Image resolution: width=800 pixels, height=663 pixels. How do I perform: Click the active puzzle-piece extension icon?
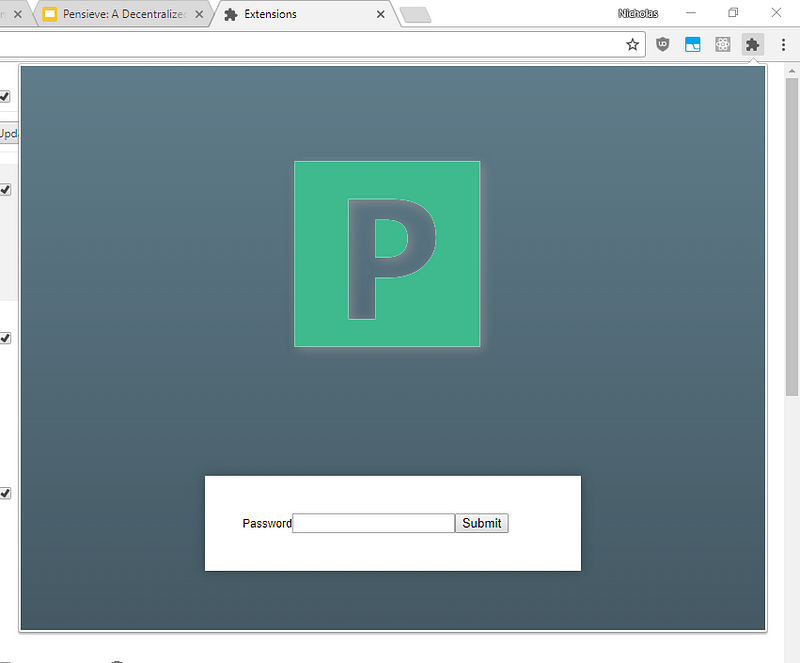coord(753,44)
